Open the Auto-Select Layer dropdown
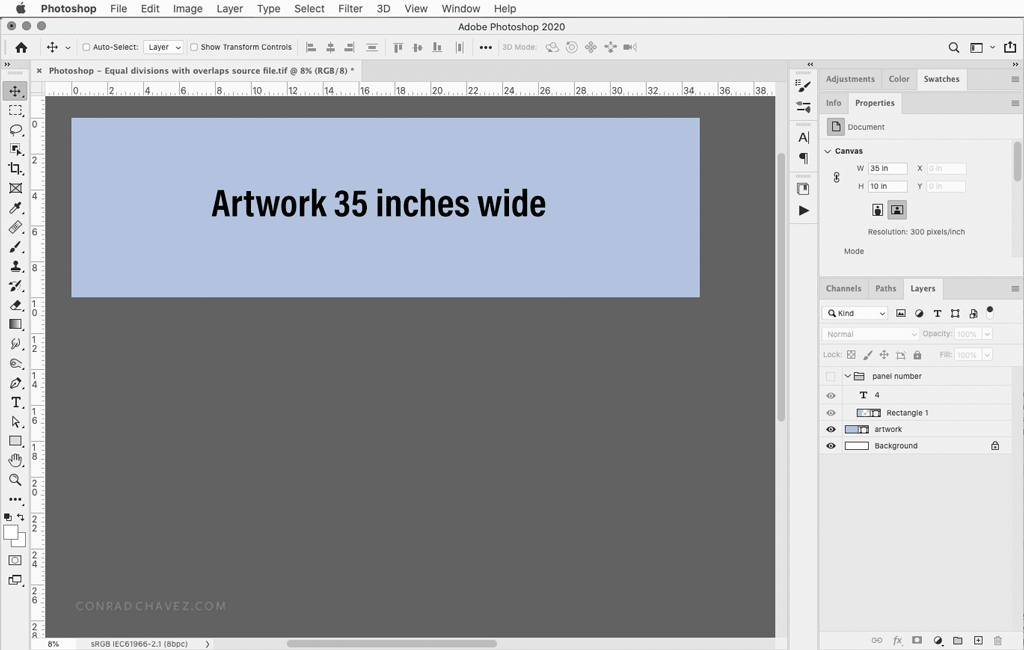Viewport: 1024px width, 650px height. pos(163,47)
